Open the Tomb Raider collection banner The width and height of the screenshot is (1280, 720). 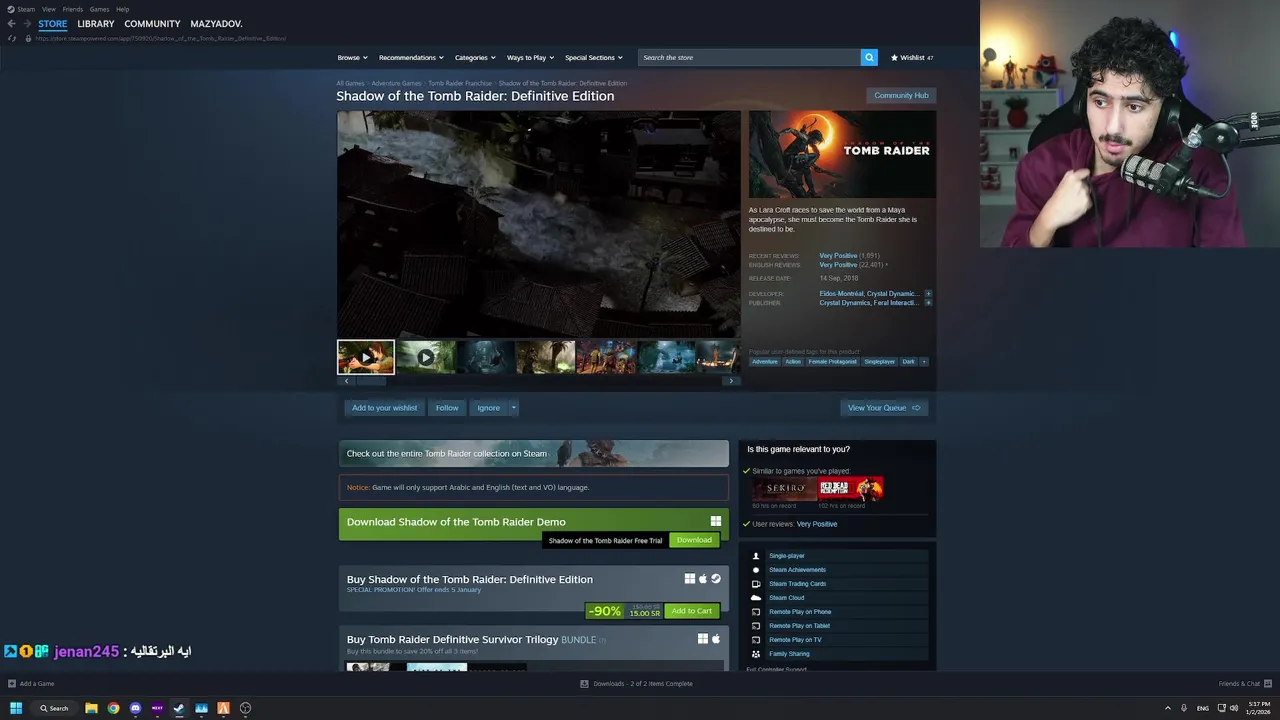click(x=534, y=454)
